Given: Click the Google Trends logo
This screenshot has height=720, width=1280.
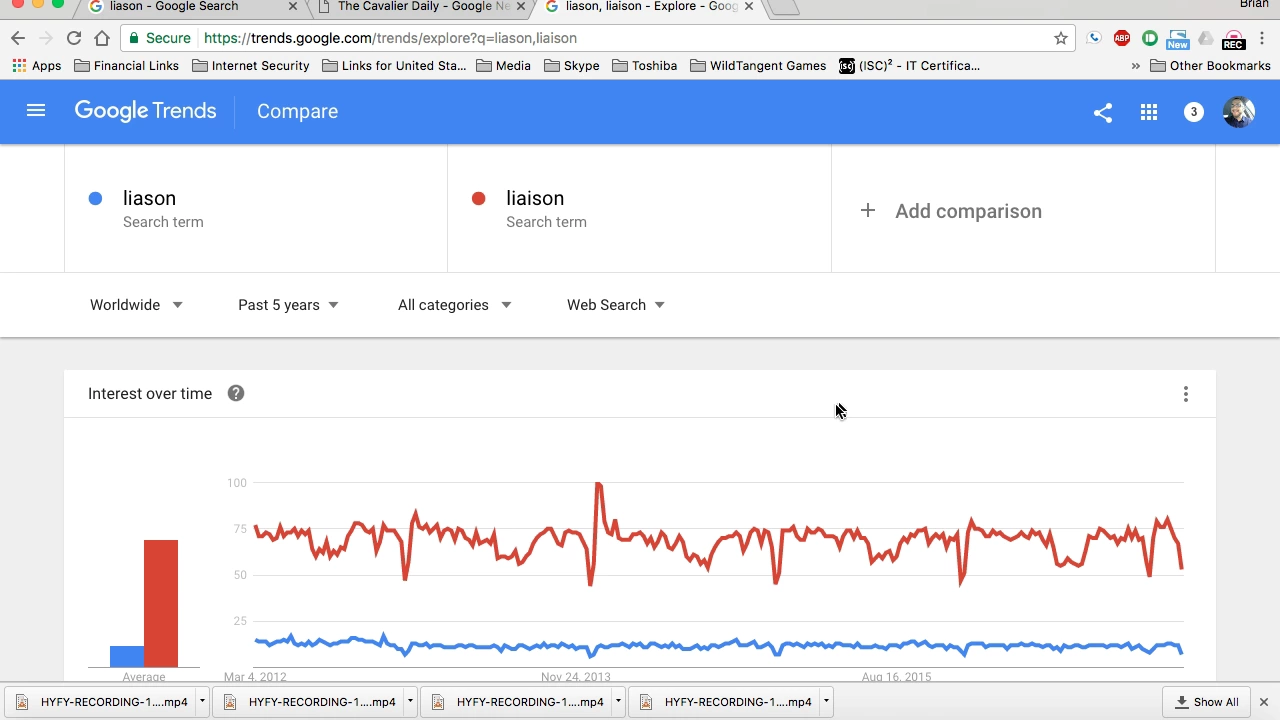Looking at the screenshot, I should pyautogui.click(x=145, y=111).
